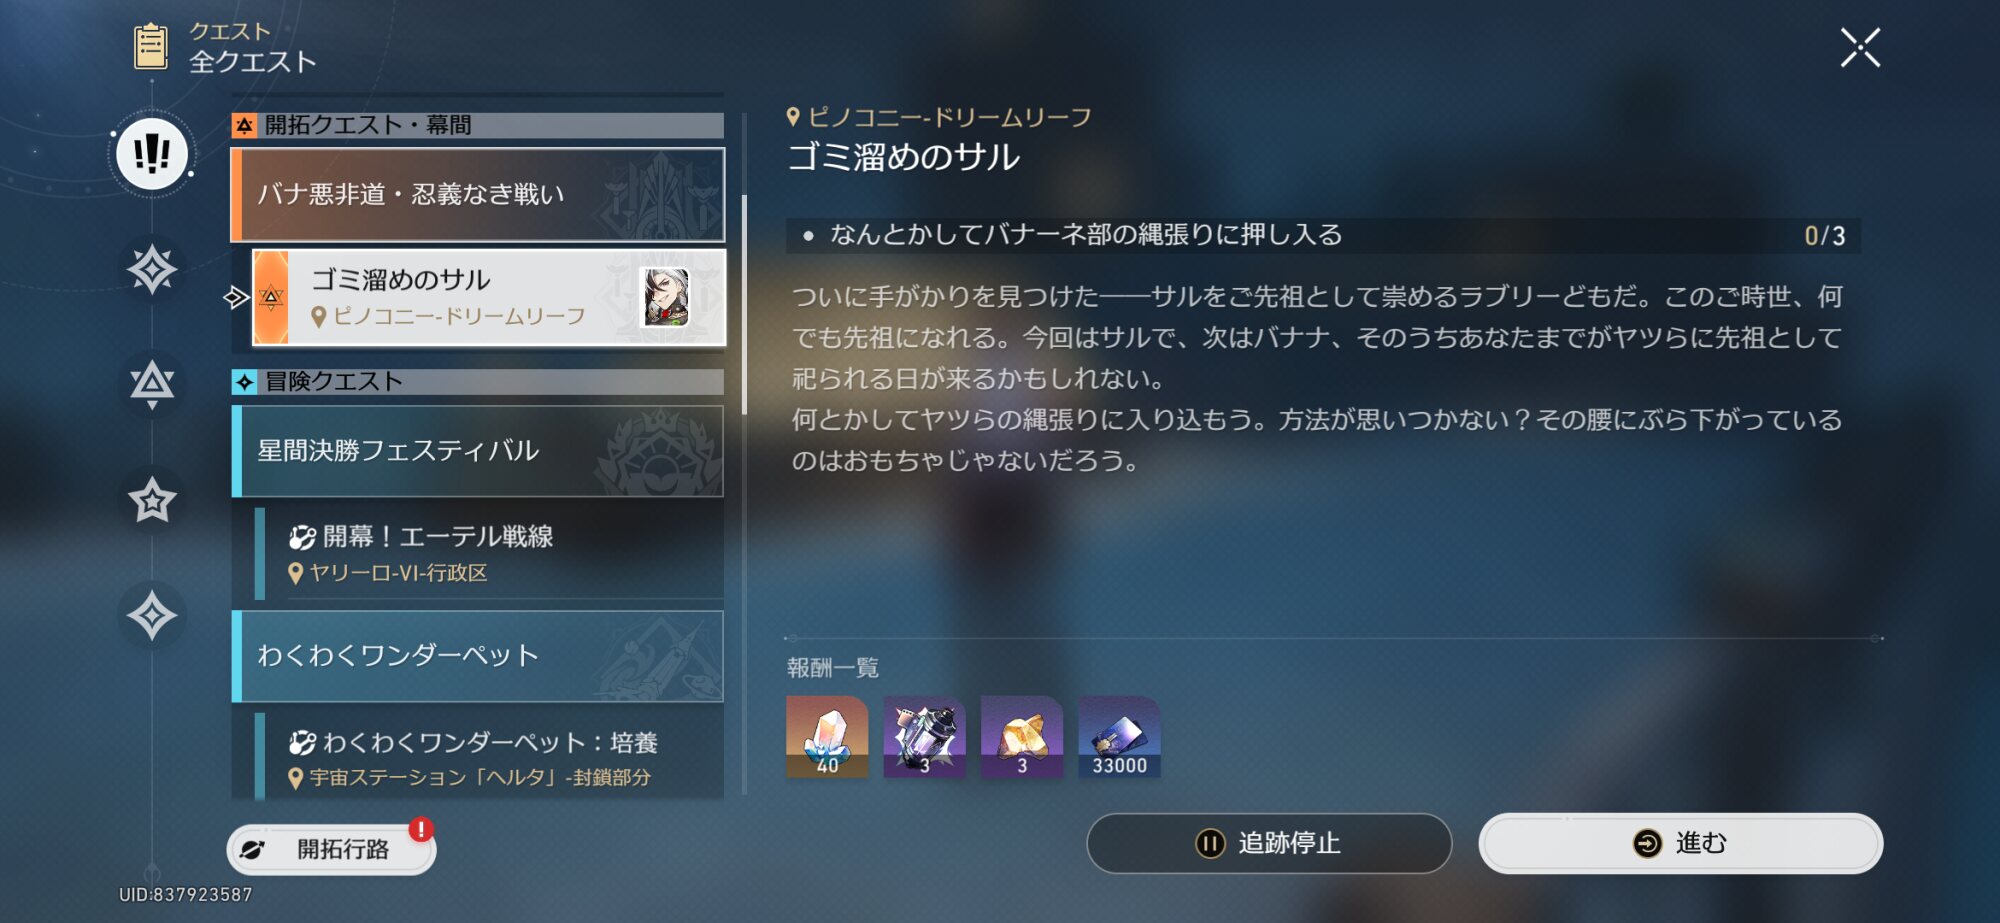Select the four-point star quest category icon
The width and height of the screenshot is (2000, 923).
pyautogui.click(x=152, y=270)
